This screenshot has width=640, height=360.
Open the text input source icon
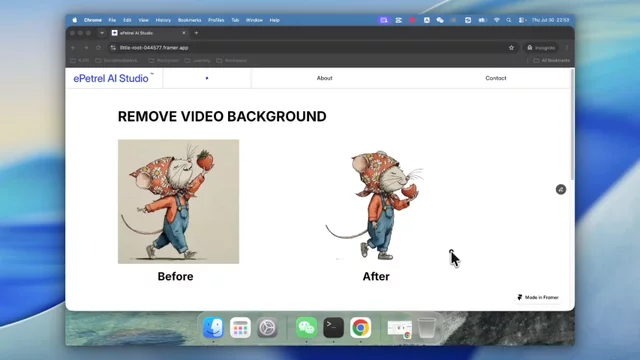pos(427,20)
